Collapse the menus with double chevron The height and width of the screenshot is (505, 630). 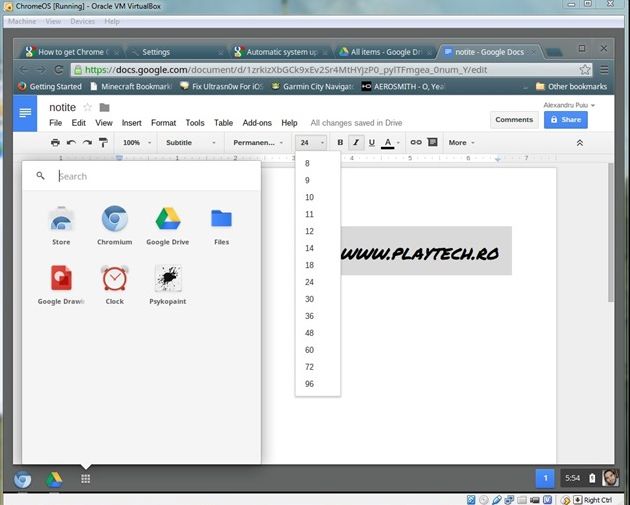click(579, 143)
